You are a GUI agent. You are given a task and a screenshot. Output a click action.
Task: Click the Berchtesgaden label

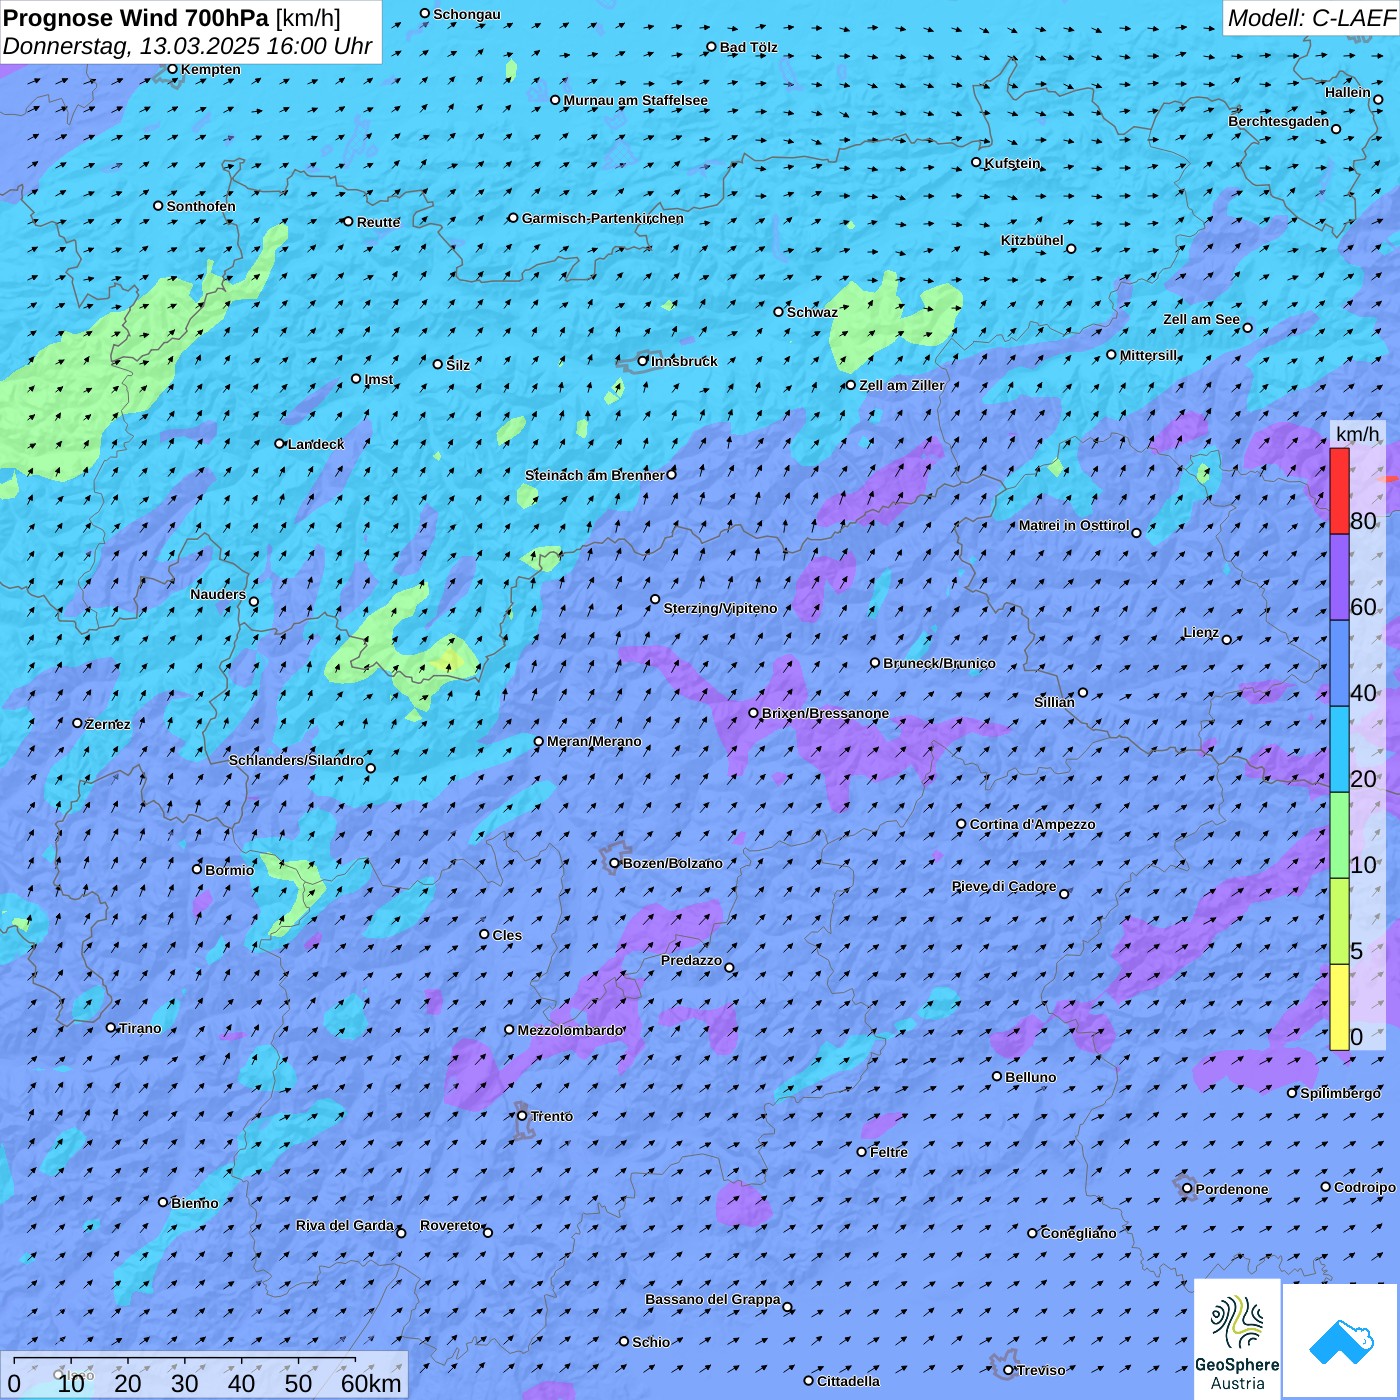[x=1279, y=121]
